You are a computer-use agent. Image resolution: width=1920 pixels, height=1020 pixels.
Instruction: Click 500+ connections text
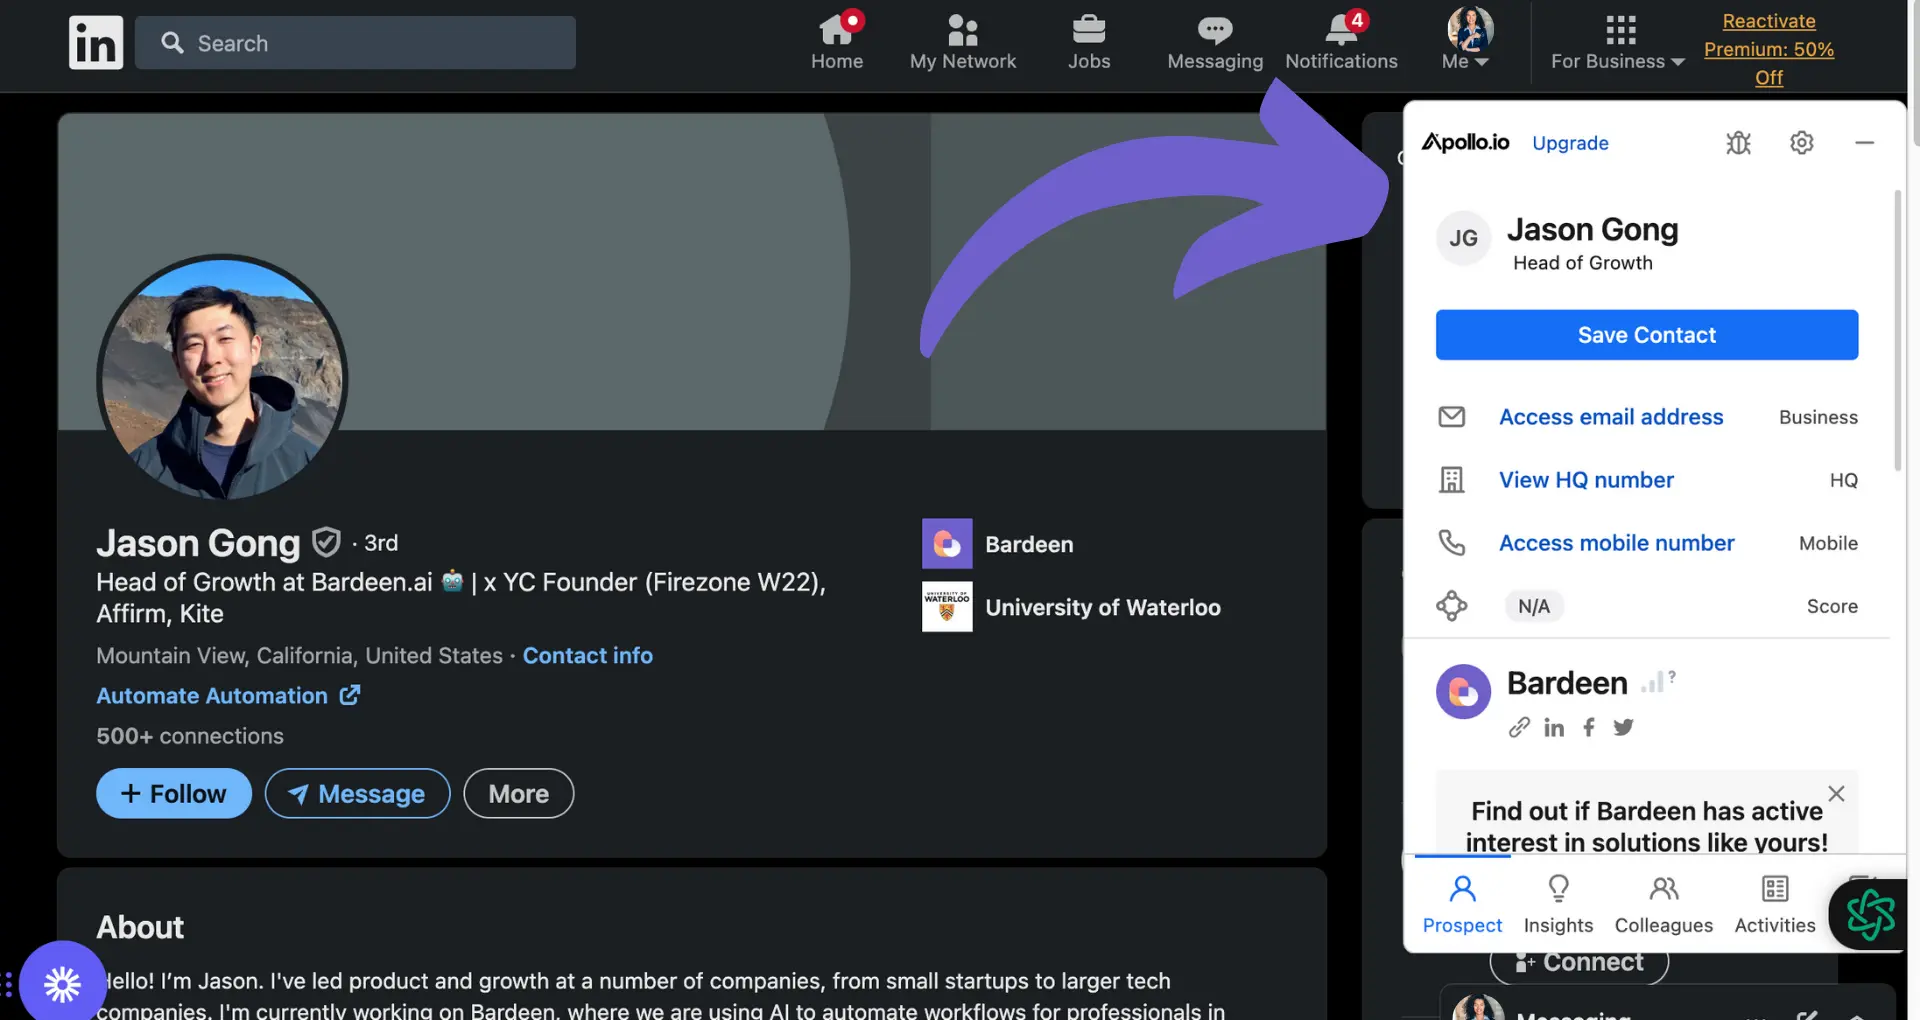190,736
